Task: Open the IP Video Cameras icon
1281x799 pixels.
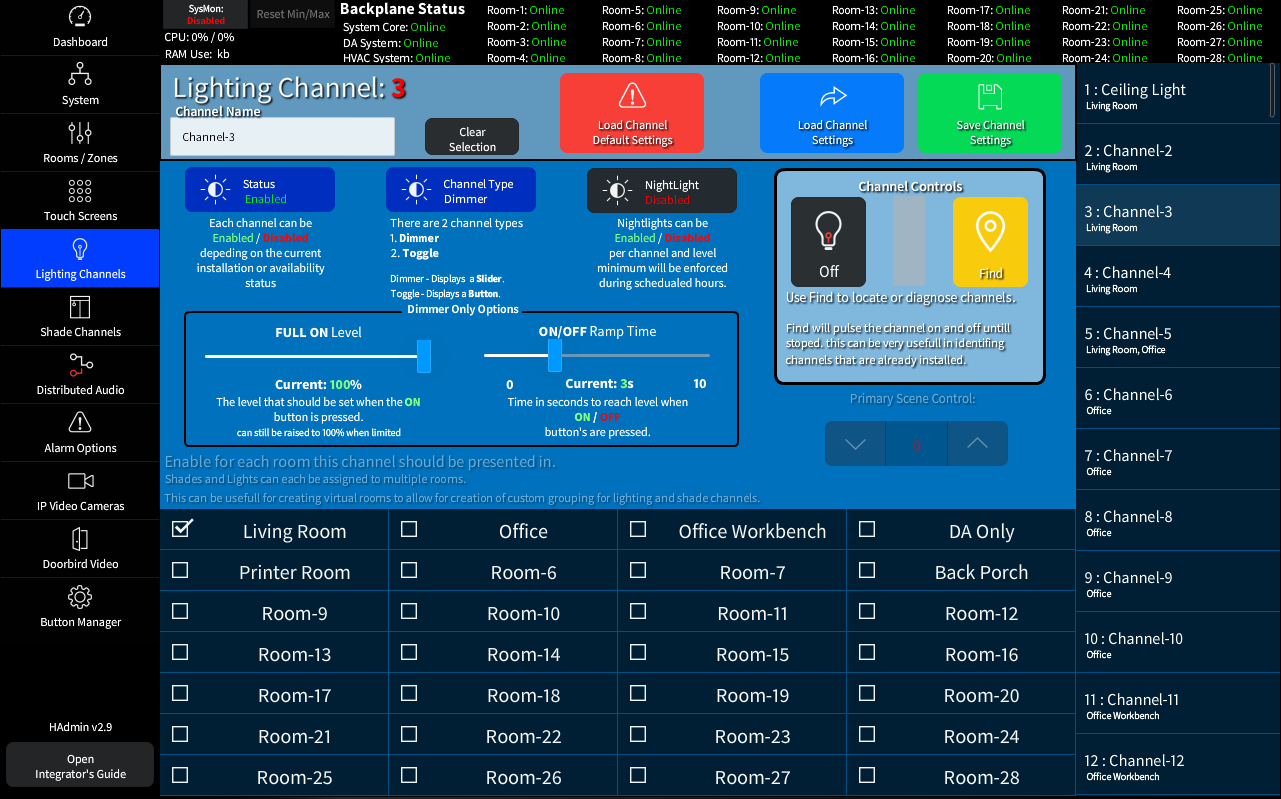Action: pos(80,481)
